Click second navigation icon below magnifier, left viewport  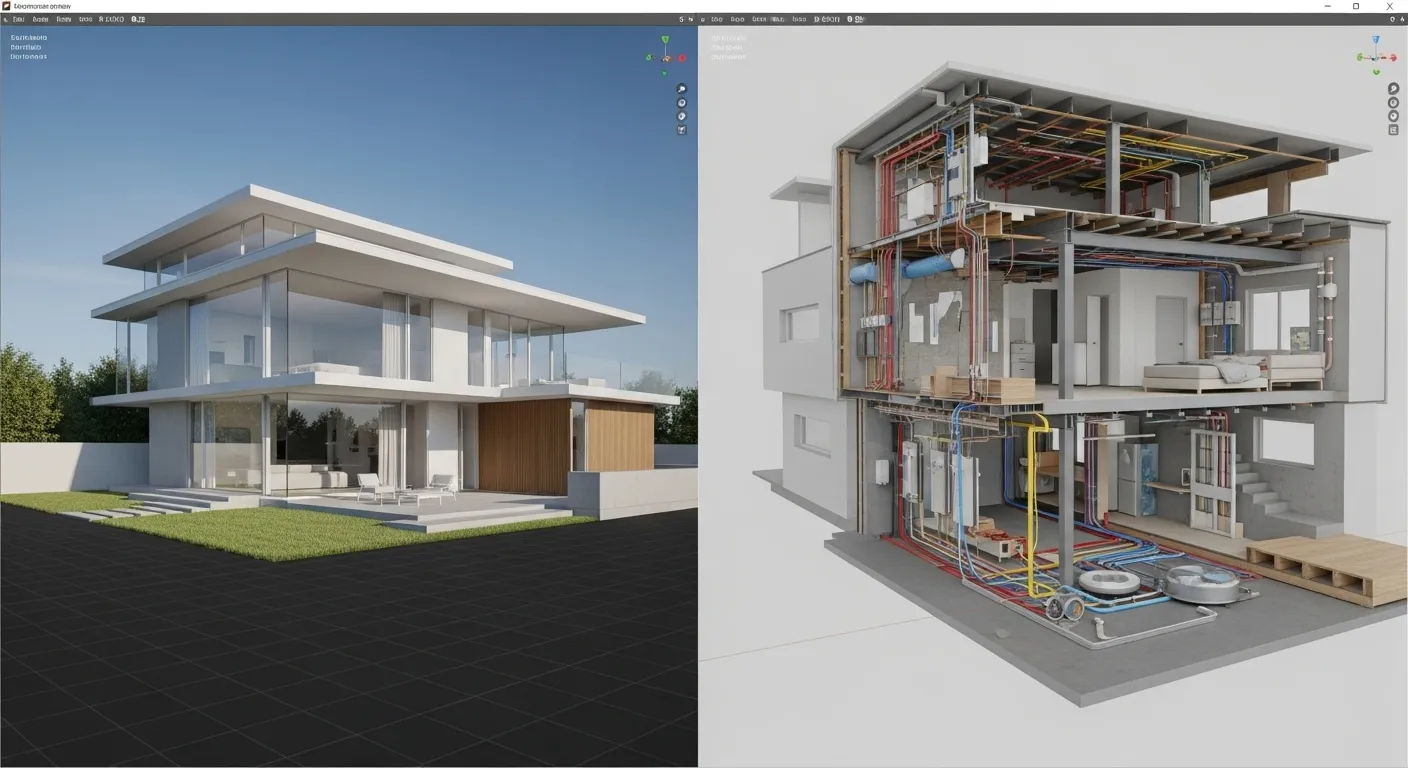[x=682, y=103]
